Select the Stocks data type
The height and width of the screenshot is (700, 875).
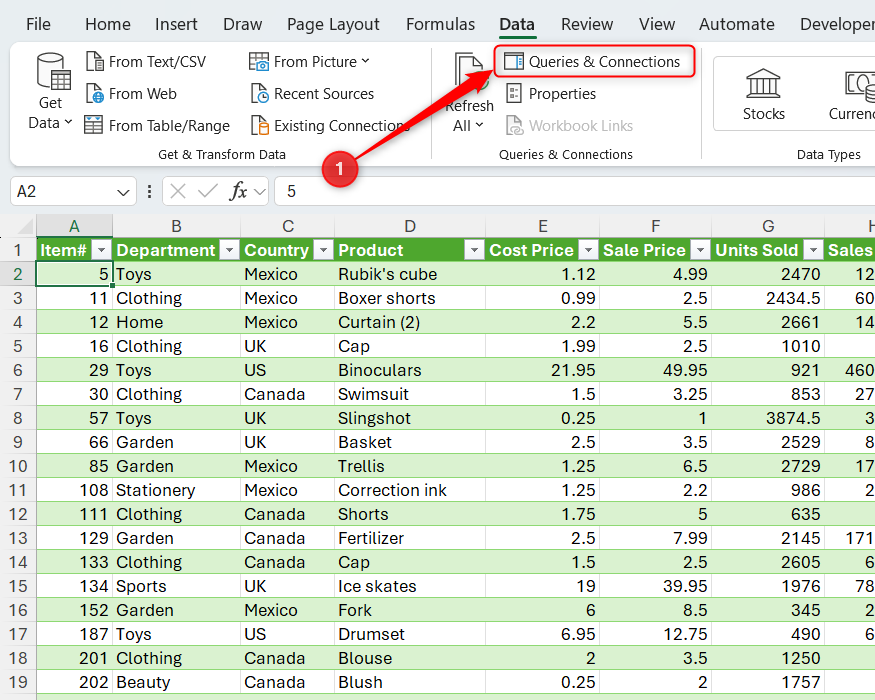coord(763,94)
